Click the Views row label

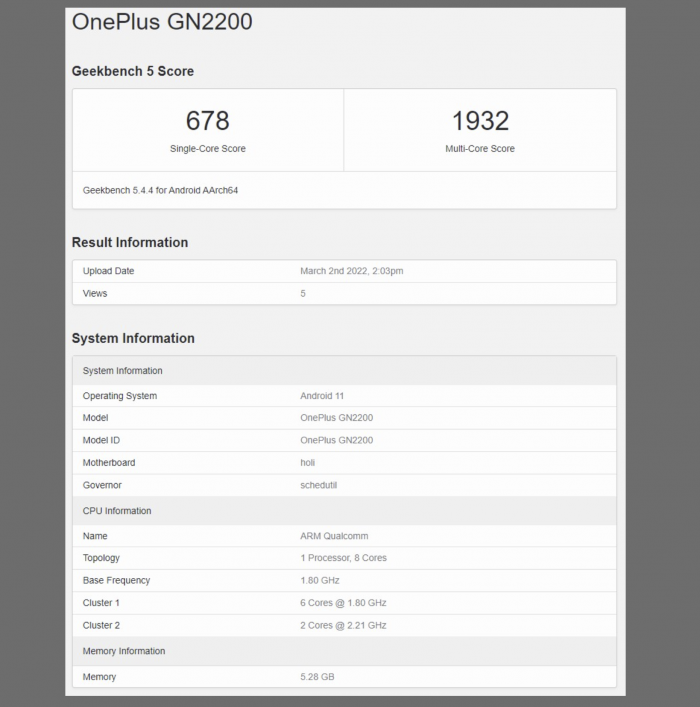coord(95,294)
